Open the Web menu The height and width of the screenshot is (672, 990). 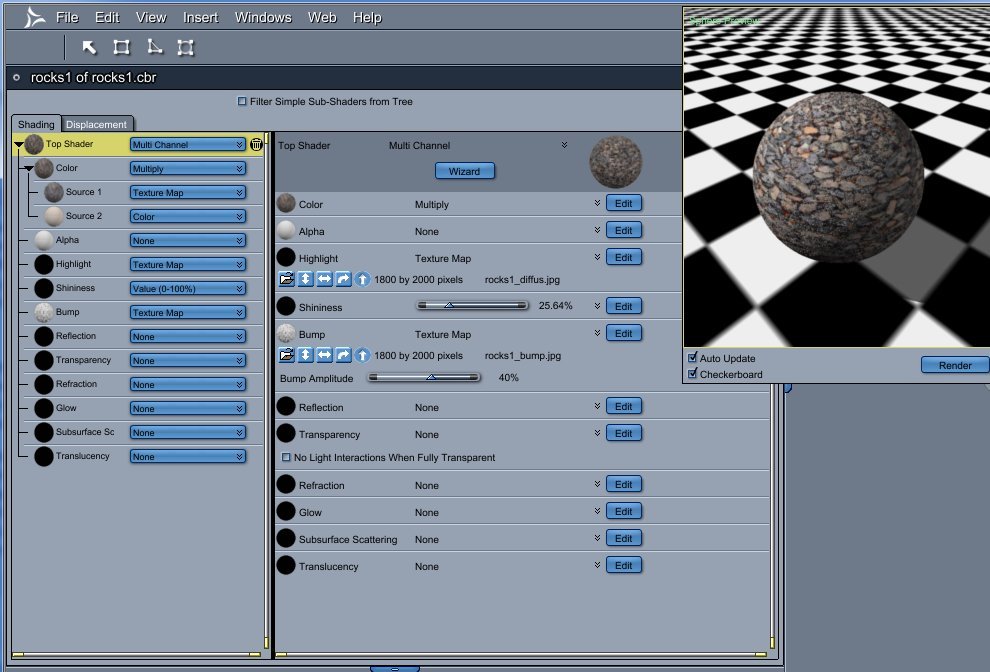[322, 18]
